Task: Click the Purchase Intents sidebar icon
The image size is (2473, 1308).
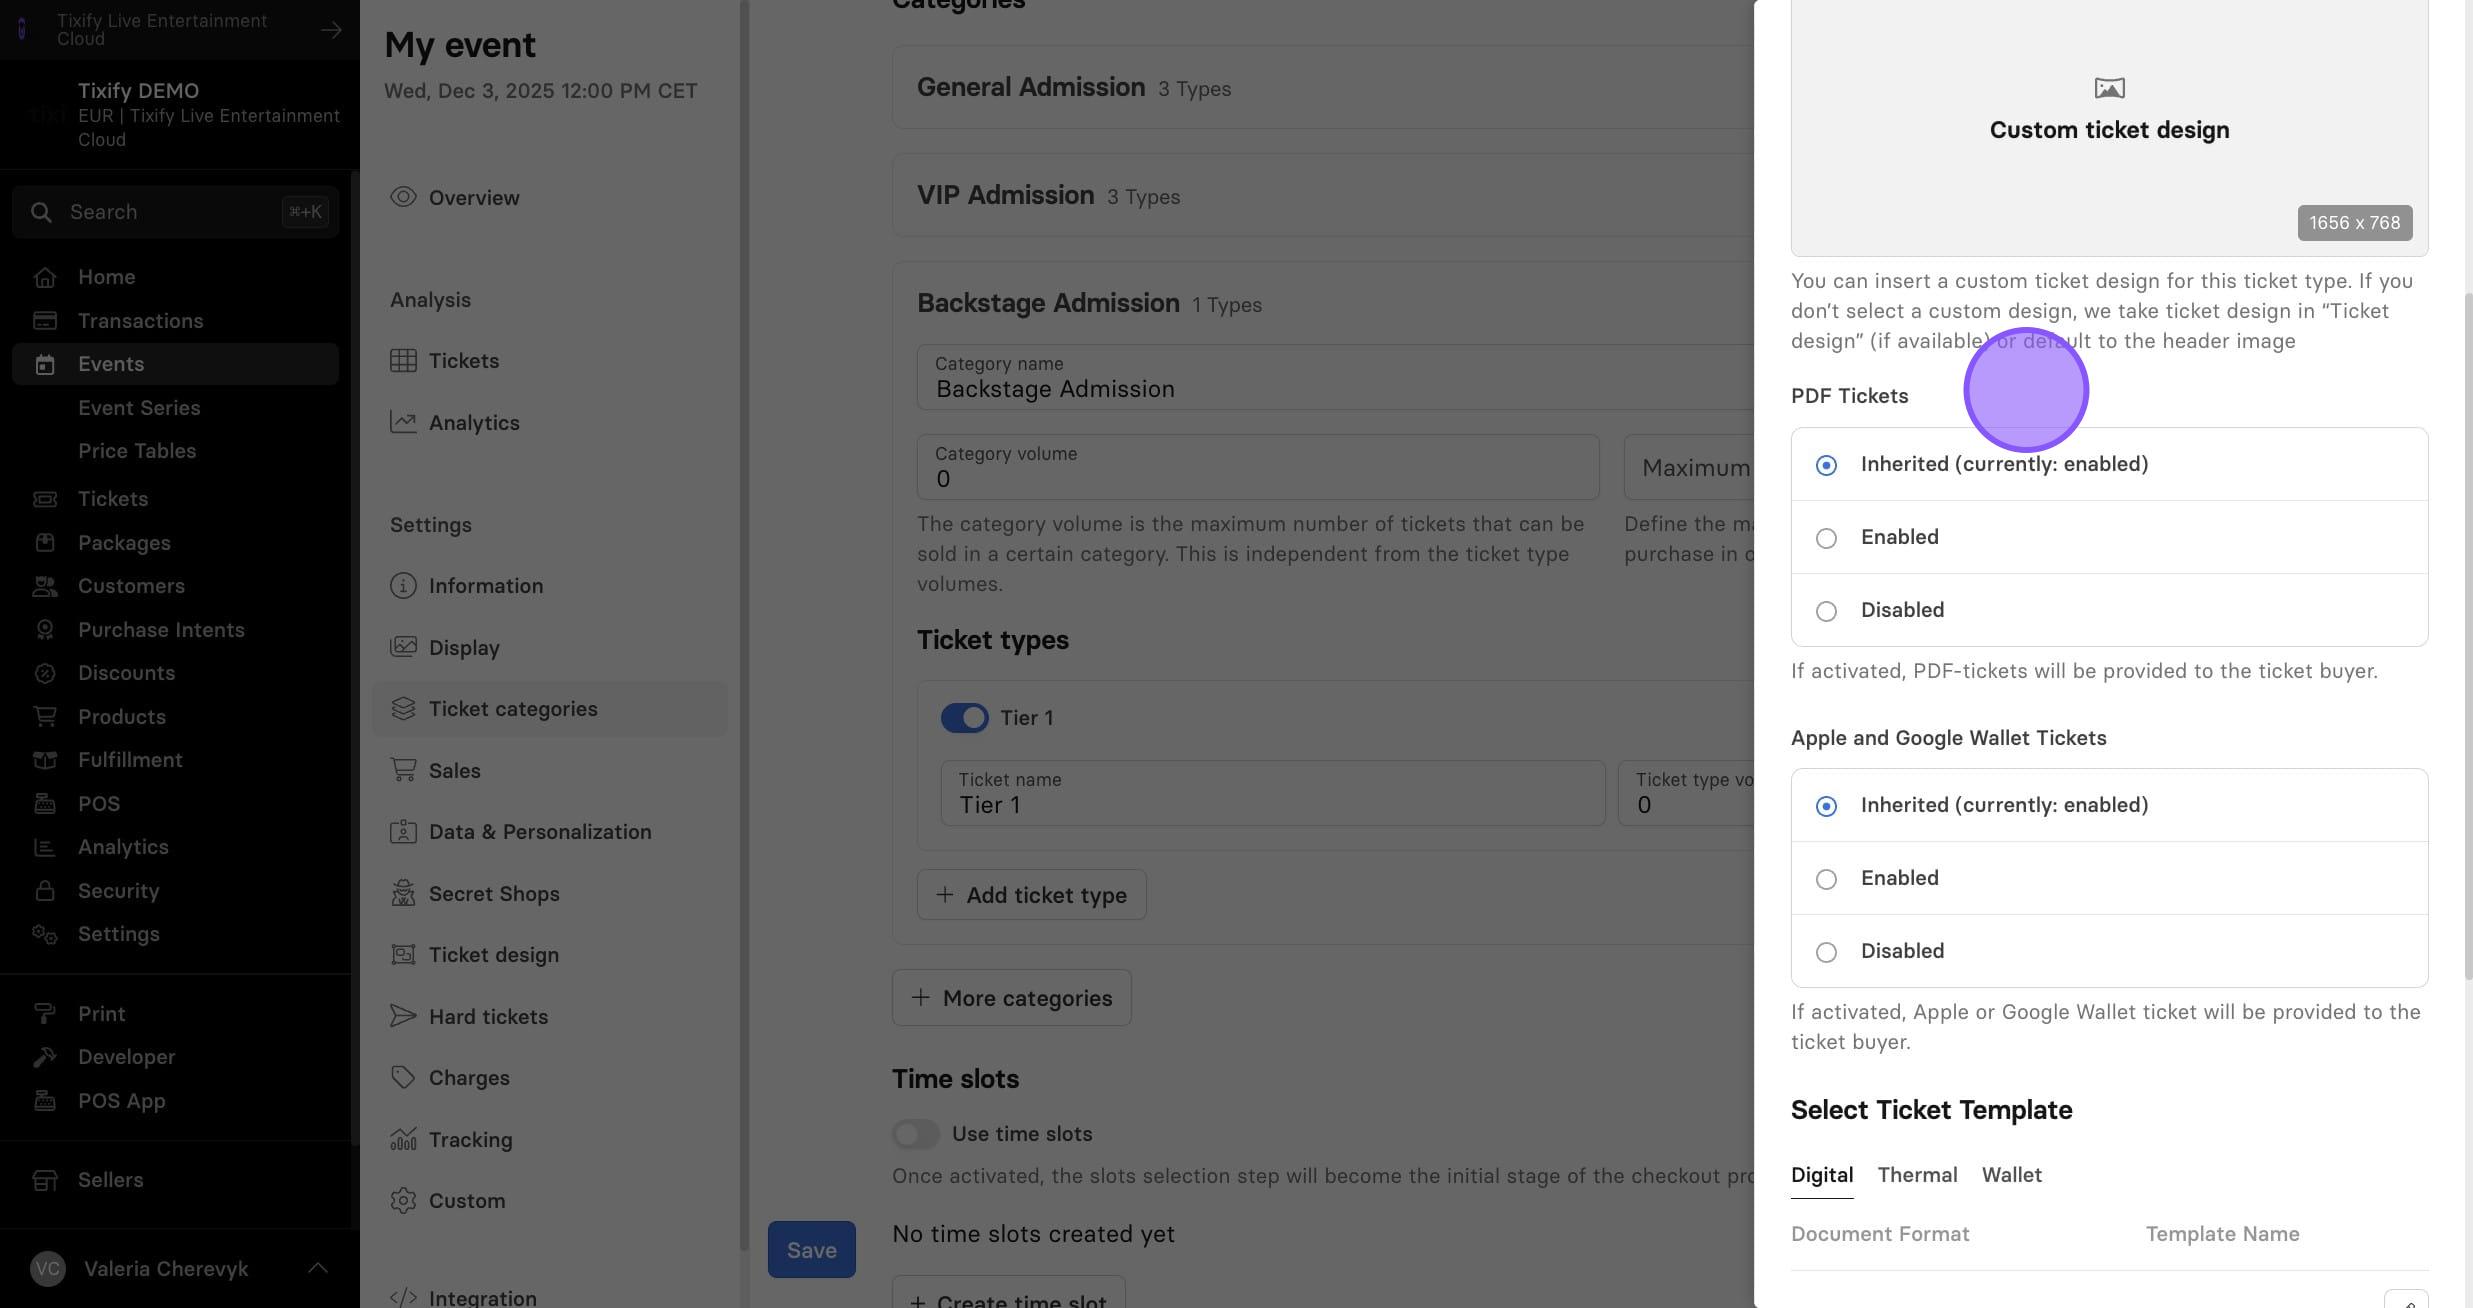Action: pyautogui.click(x=45, y=630)
